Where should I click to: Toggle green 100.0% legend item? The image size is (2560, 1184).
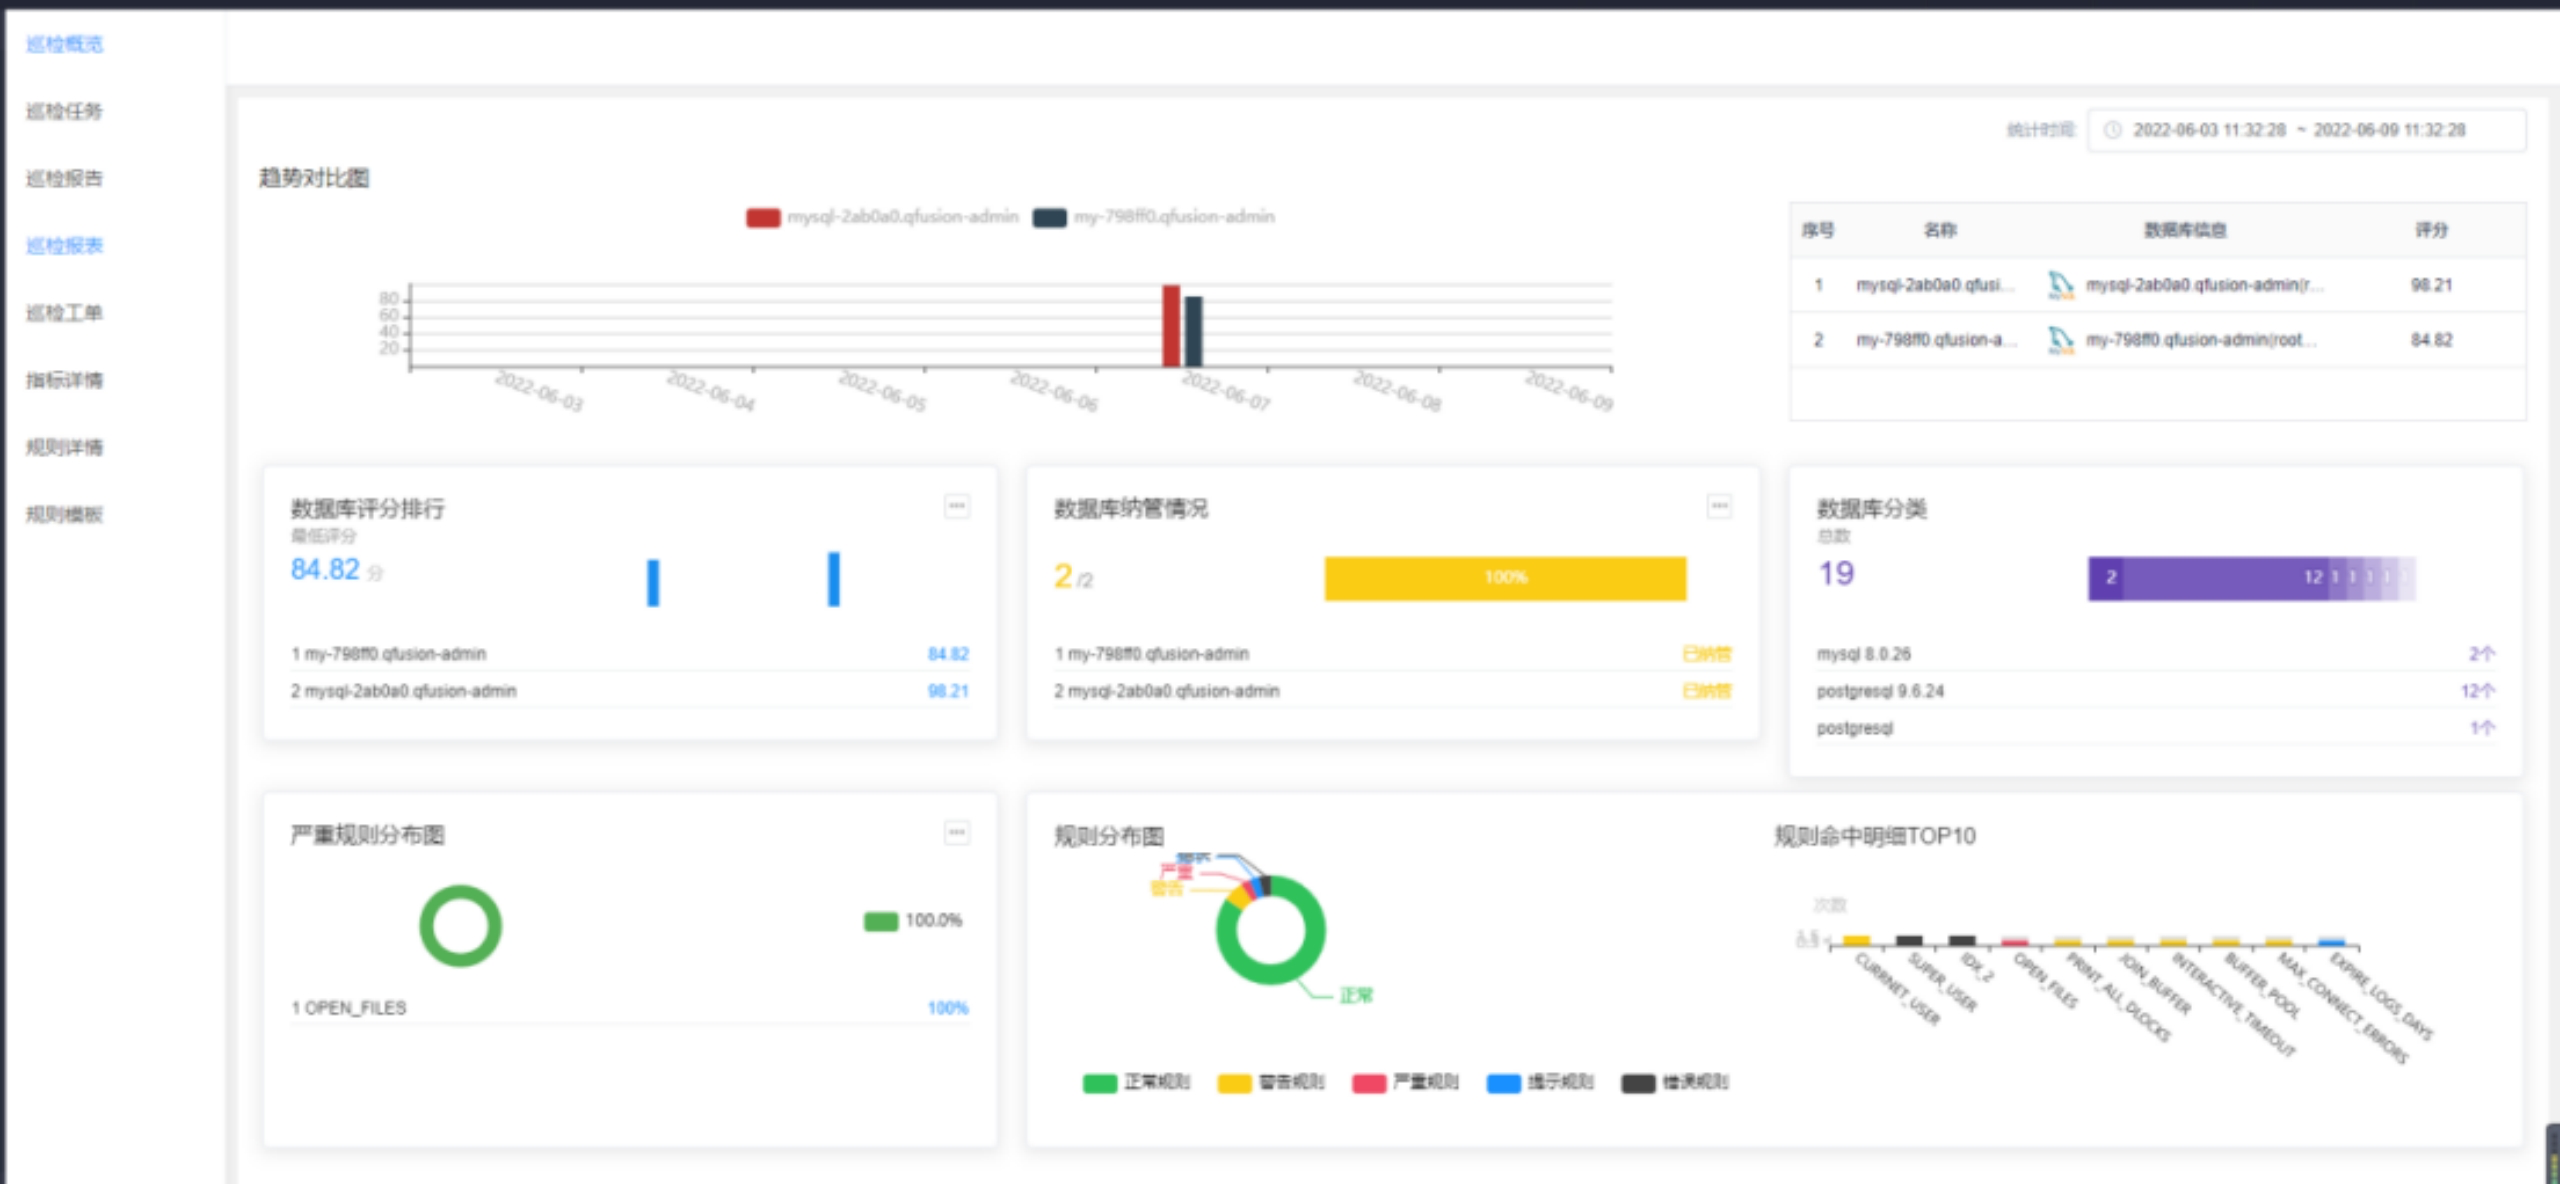(912, 921)
